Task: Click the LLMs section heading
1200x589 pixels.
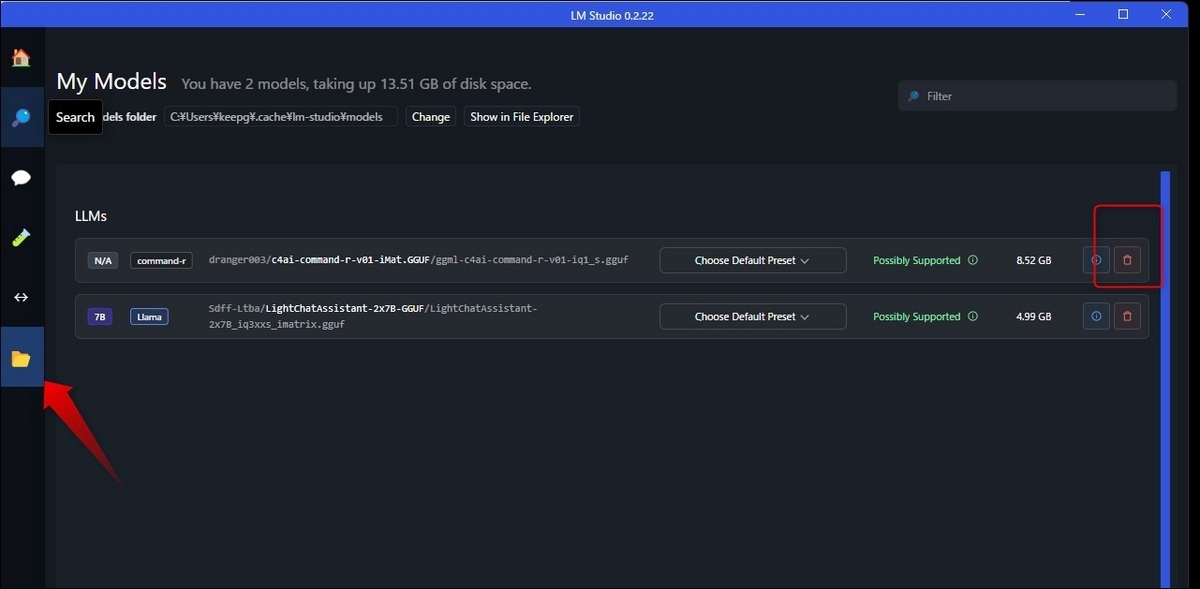Action: tap(91, 216)
